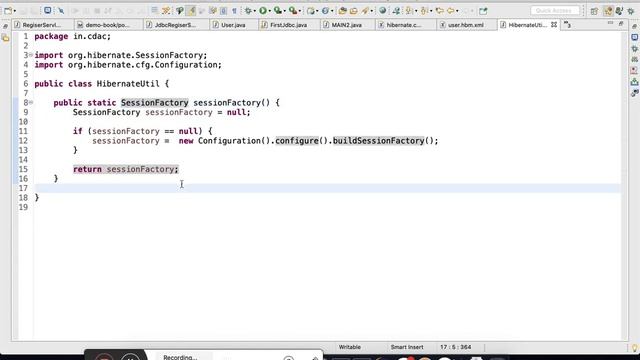Toggle Show Whitespace Characters icon
The height and width of the screenshot is (360, 640).
click(x=234, y=11)
